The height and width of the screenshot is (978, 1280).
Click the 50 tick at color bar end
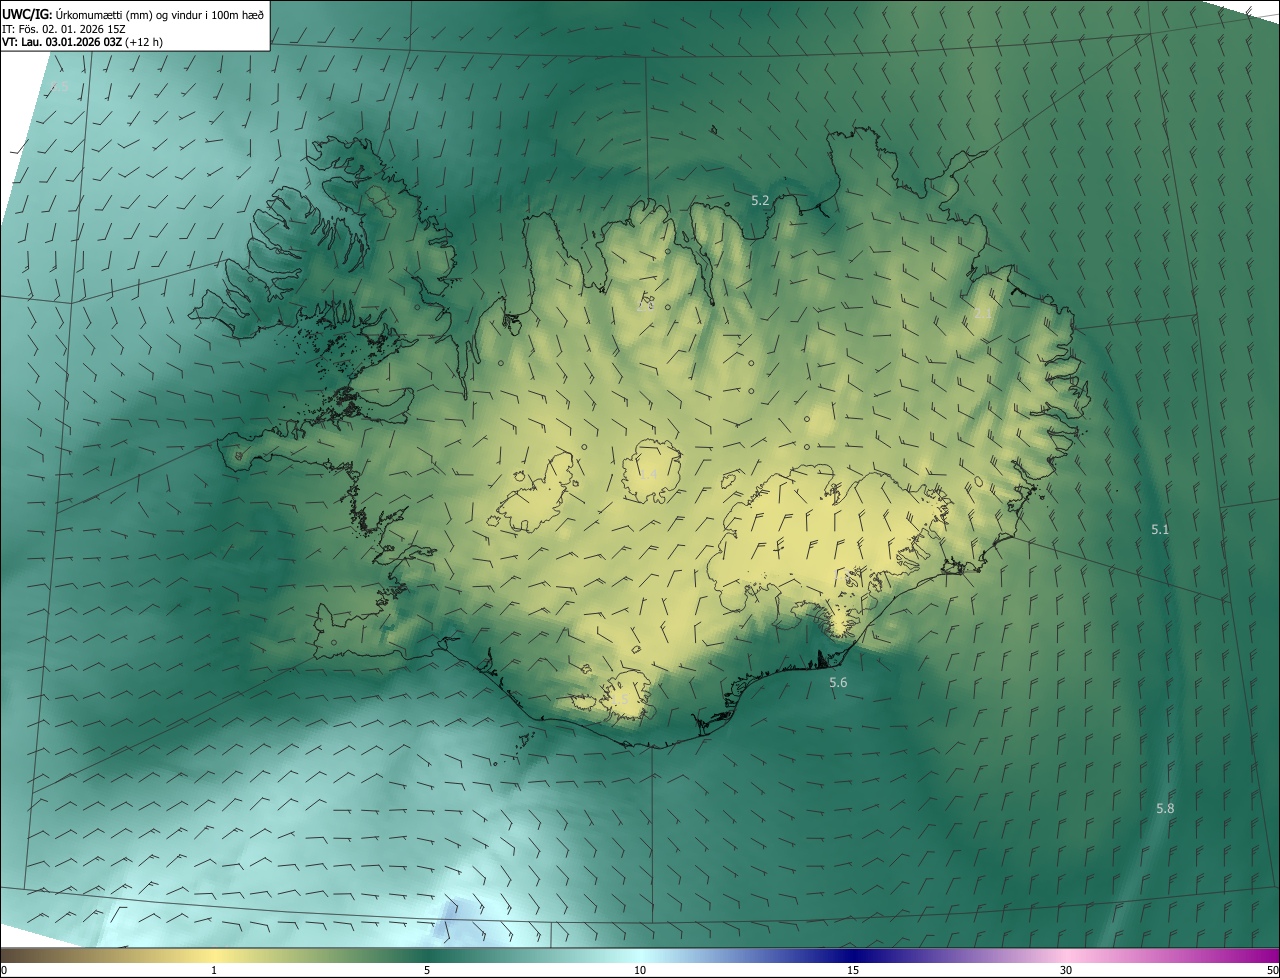(1272, 970)
